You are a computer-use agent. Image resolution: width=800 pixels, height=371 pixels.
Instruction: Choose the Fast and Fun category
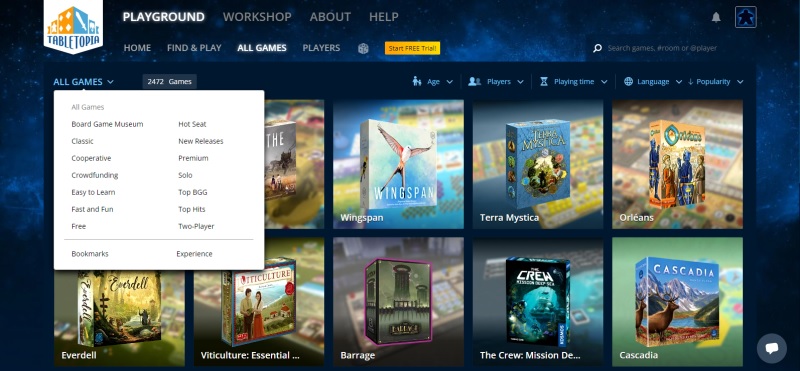point(92,209)
